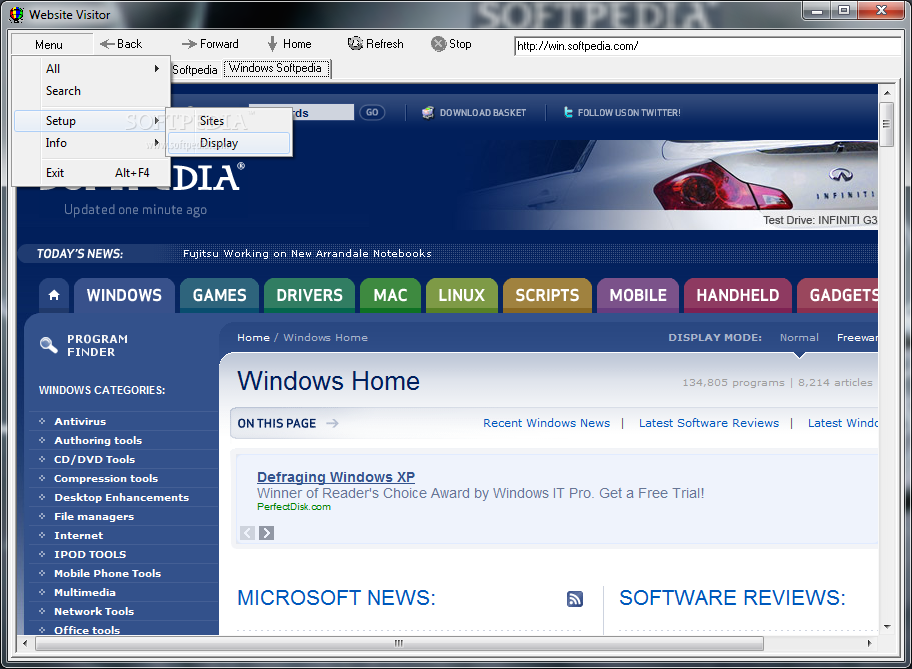
Task: Open the MAC section tab
Action: (390, 296)
